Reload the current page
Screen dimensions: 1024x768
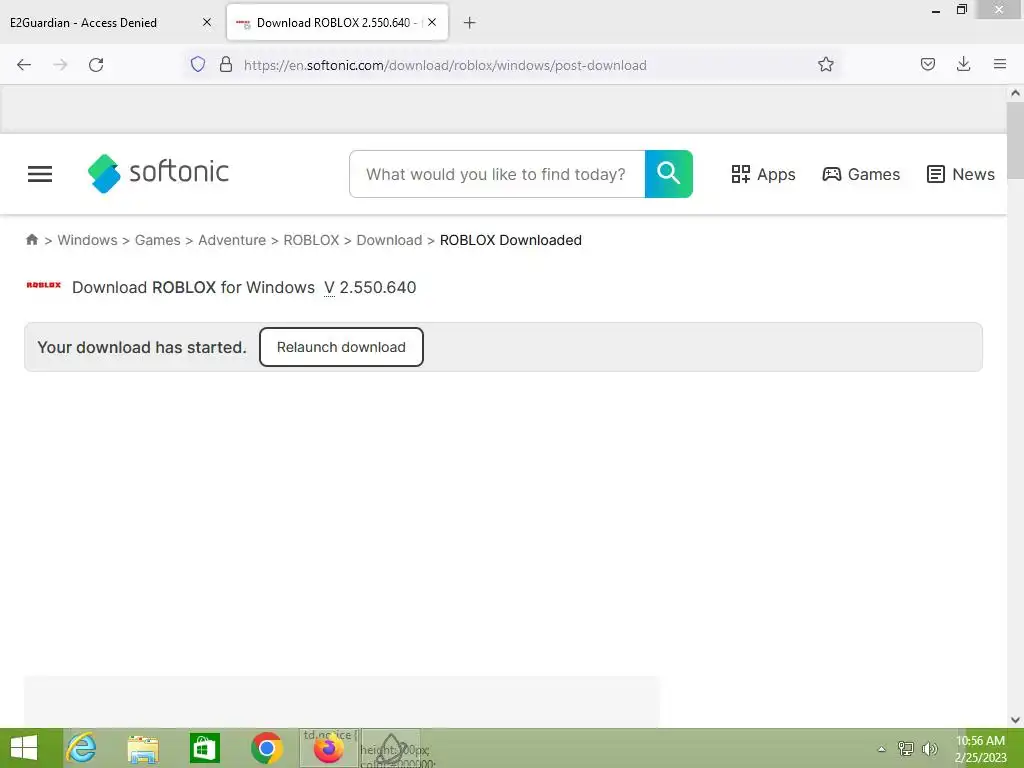[x=96, y=65]
